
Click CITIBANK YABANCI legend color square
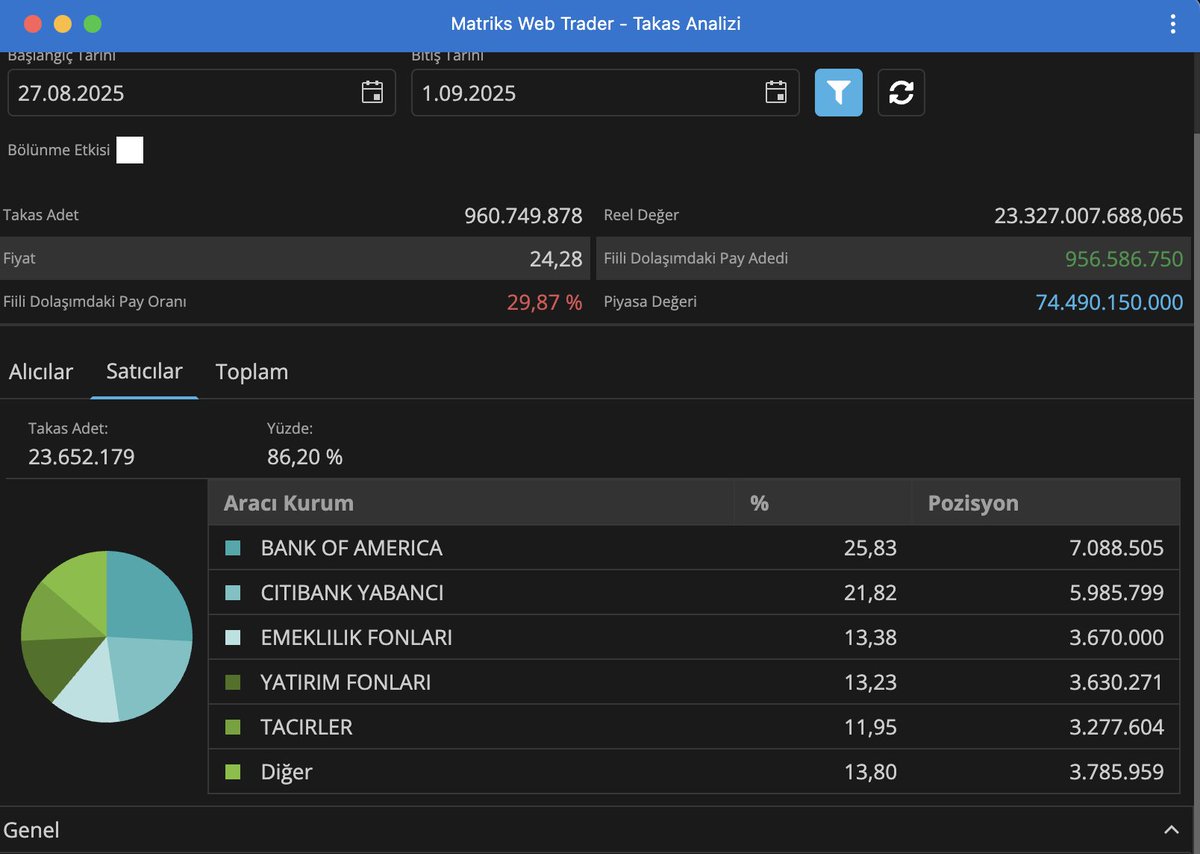(233, 593)
